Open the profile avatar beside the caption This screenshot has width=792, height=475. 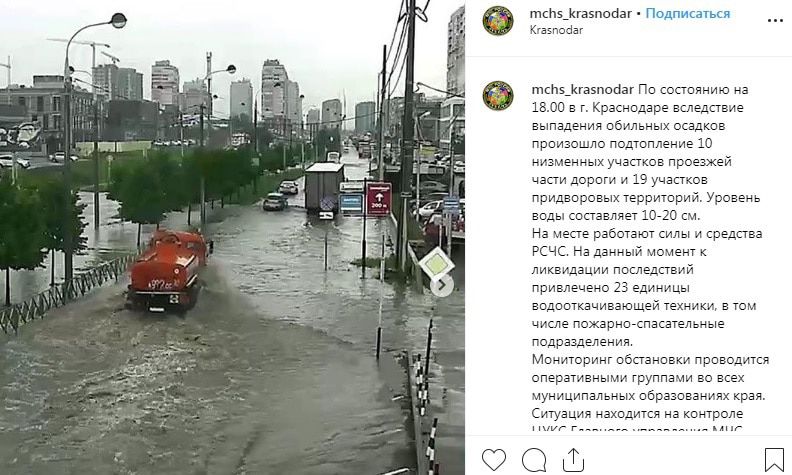click(x=498, y=96)
